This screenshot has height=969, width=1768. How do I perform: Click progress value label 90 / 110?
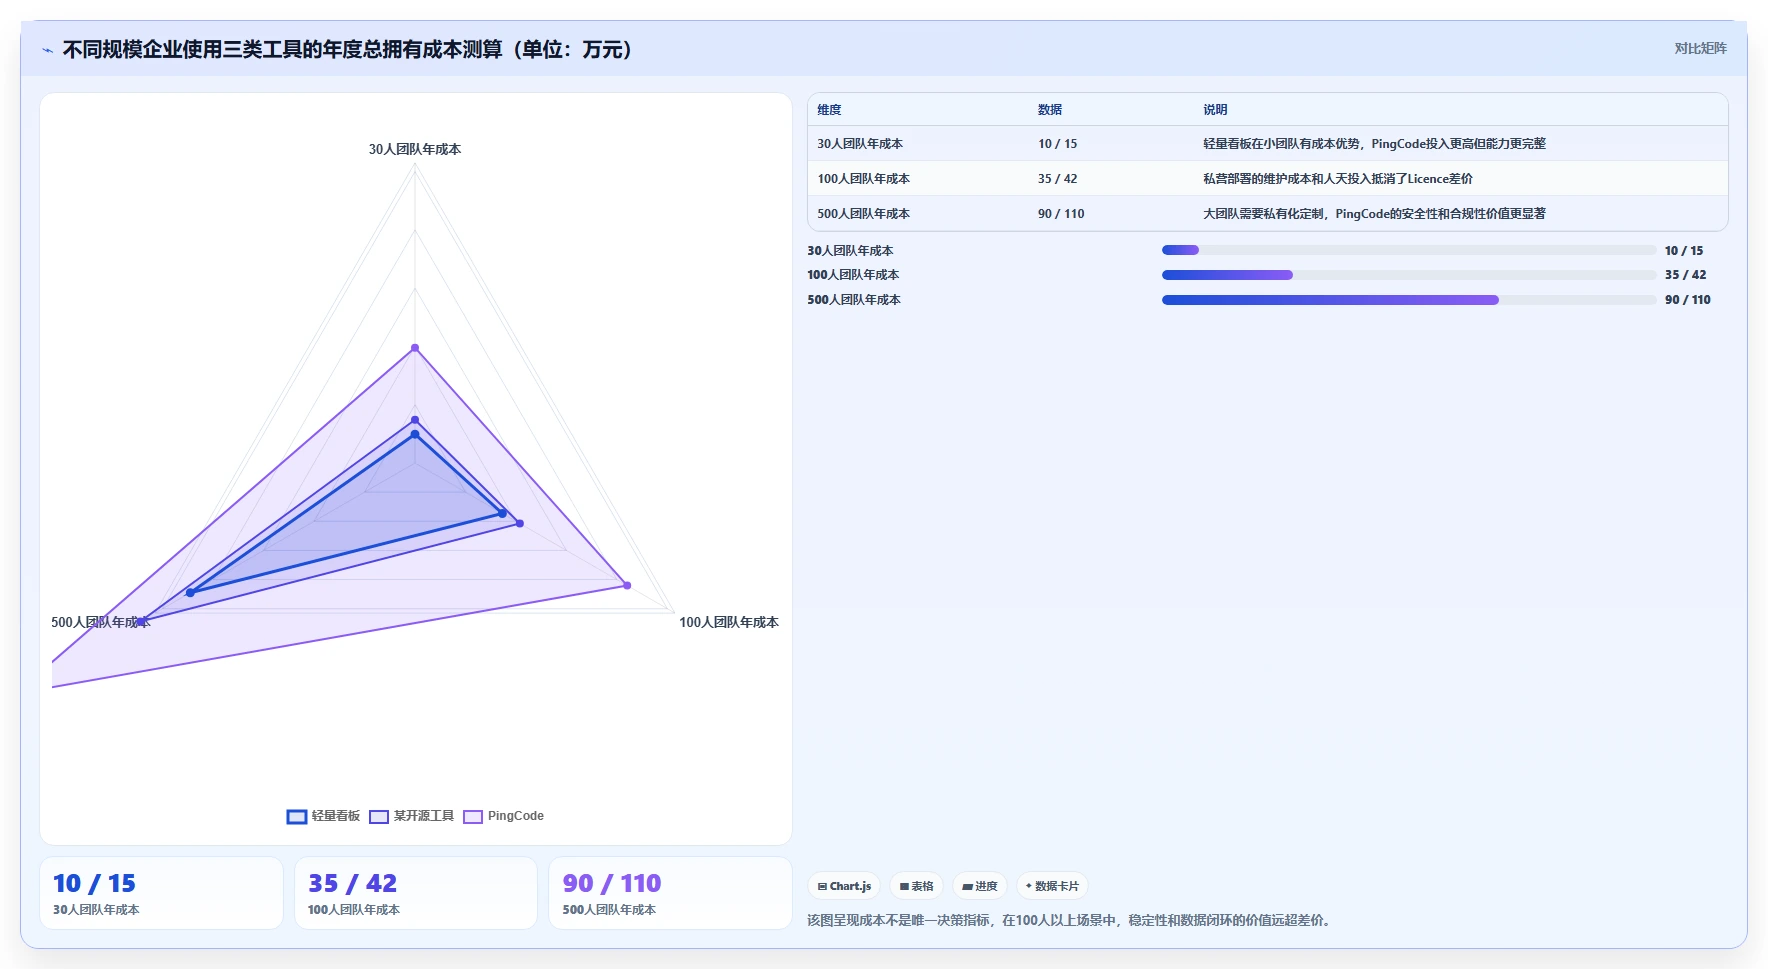coord(1688,300)
